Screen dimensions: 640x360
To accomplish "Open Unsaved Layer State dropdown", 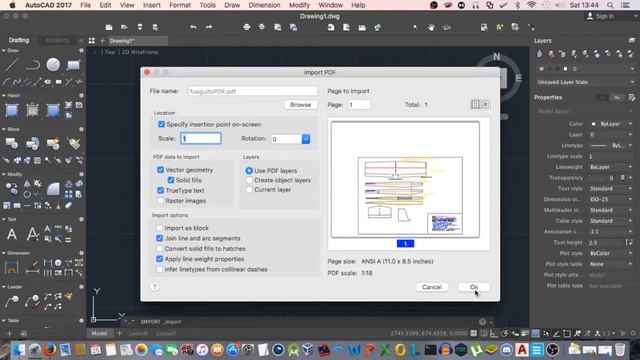I will click(x=585, y=82).
